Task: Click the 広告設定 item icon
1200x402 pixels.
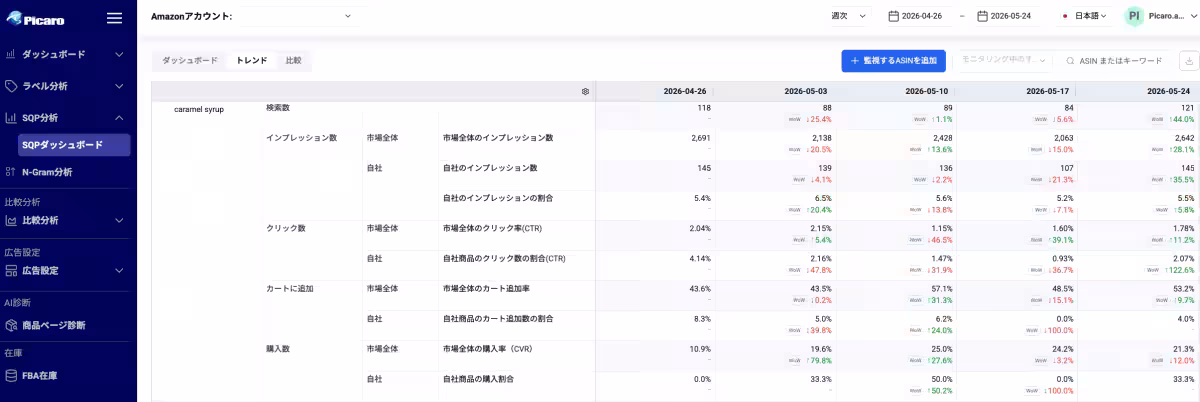Action: pyautogui.click(x=11, y=271)
